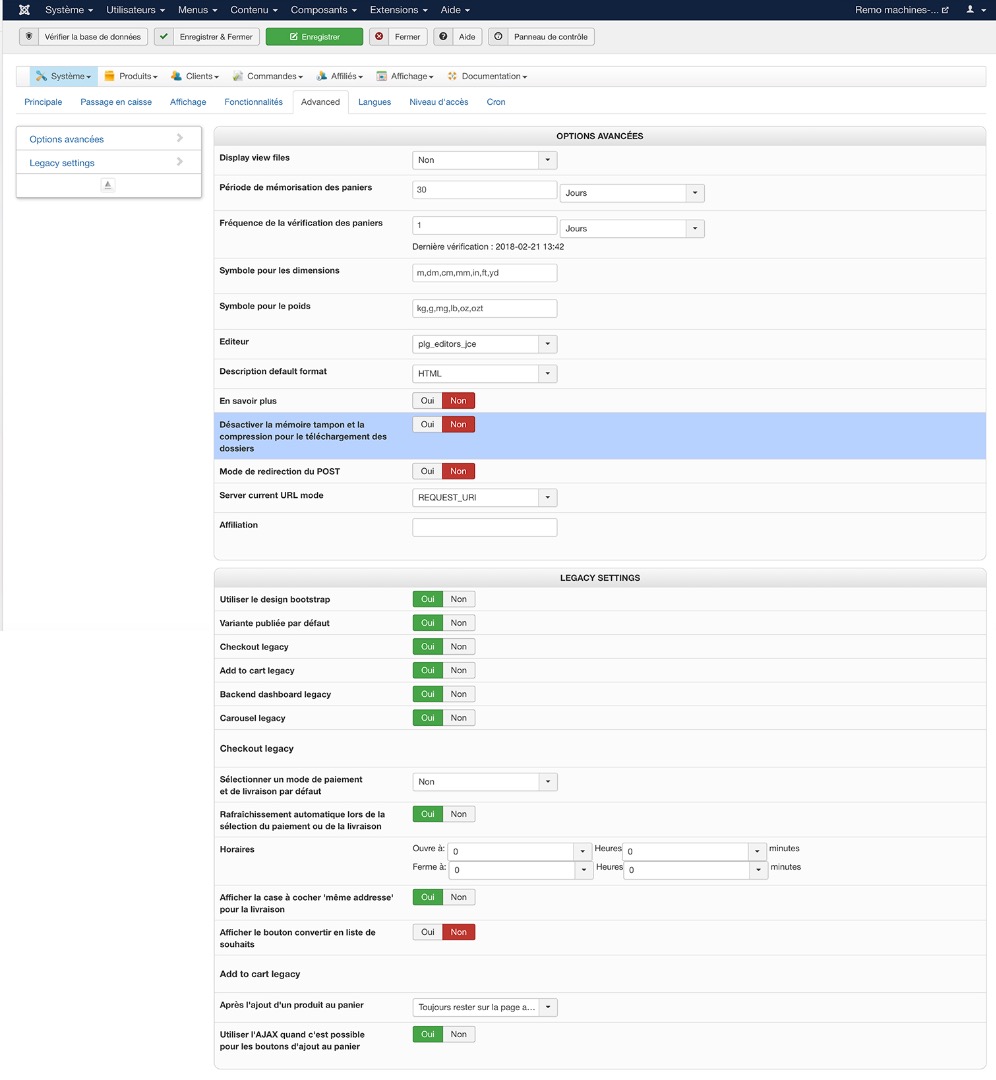Click the red X close icon
Viewport: 996px width, 1080px height.
click(x=379, y=37)
